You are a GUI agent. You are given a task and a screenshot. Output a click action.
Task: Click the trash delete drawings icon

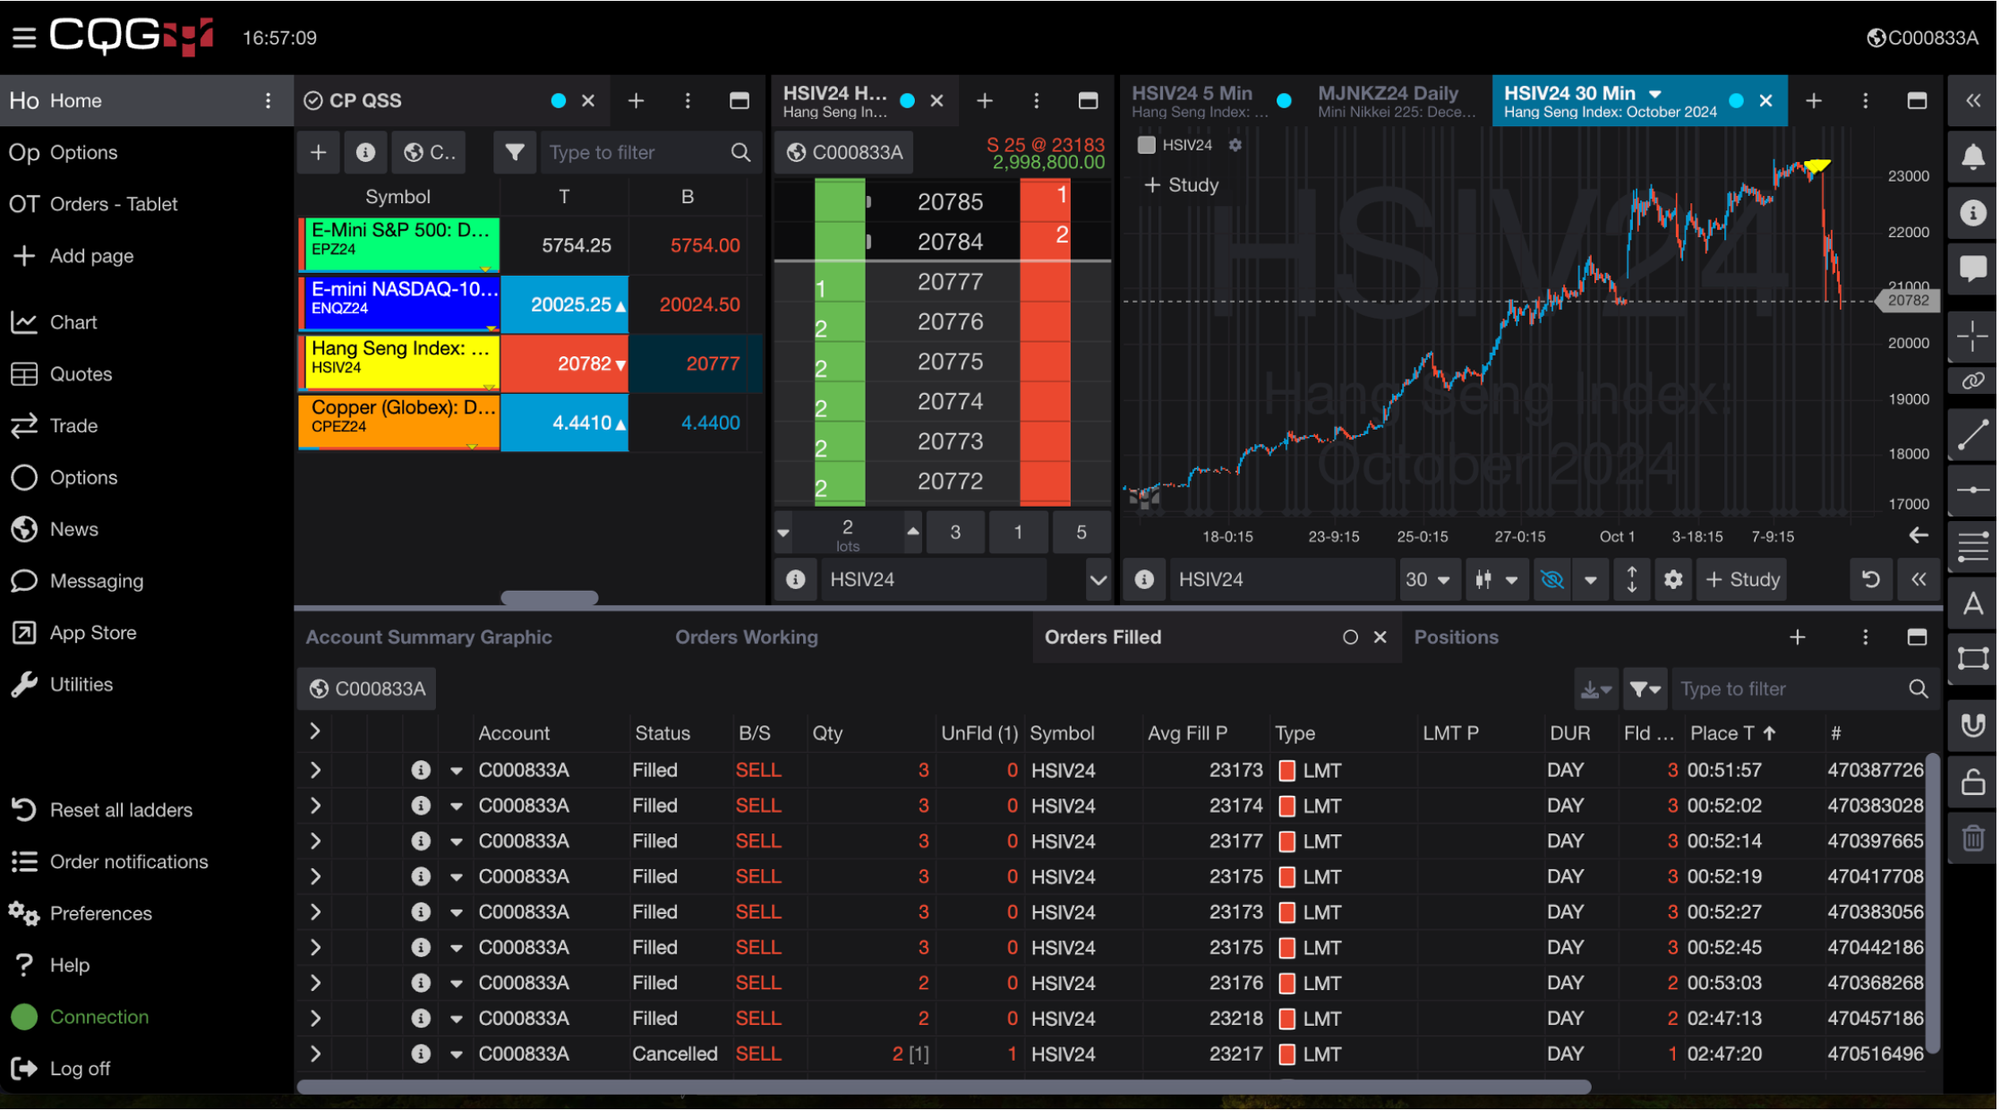coord(1972,838)
